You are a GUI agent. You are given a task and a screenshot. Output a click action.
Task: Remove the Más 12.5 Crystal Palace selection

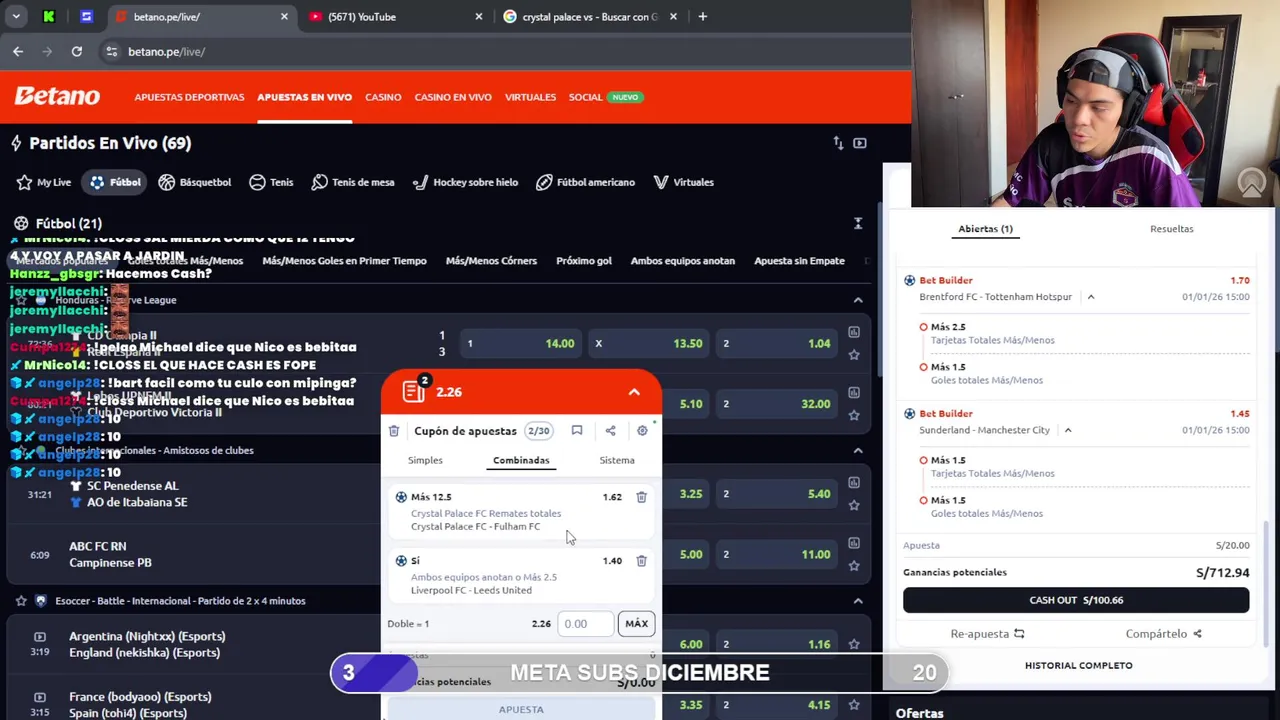642,497
